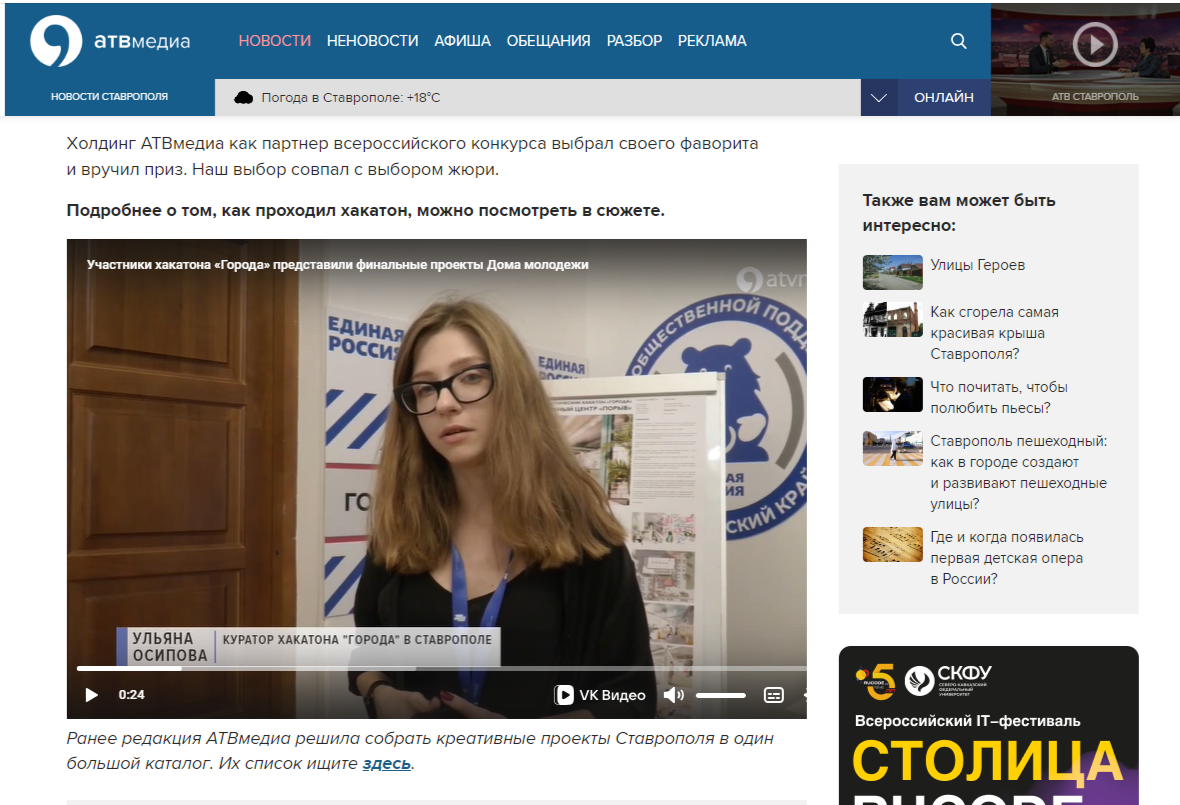Open the НОВОСТИ menu item

(275, 41)
